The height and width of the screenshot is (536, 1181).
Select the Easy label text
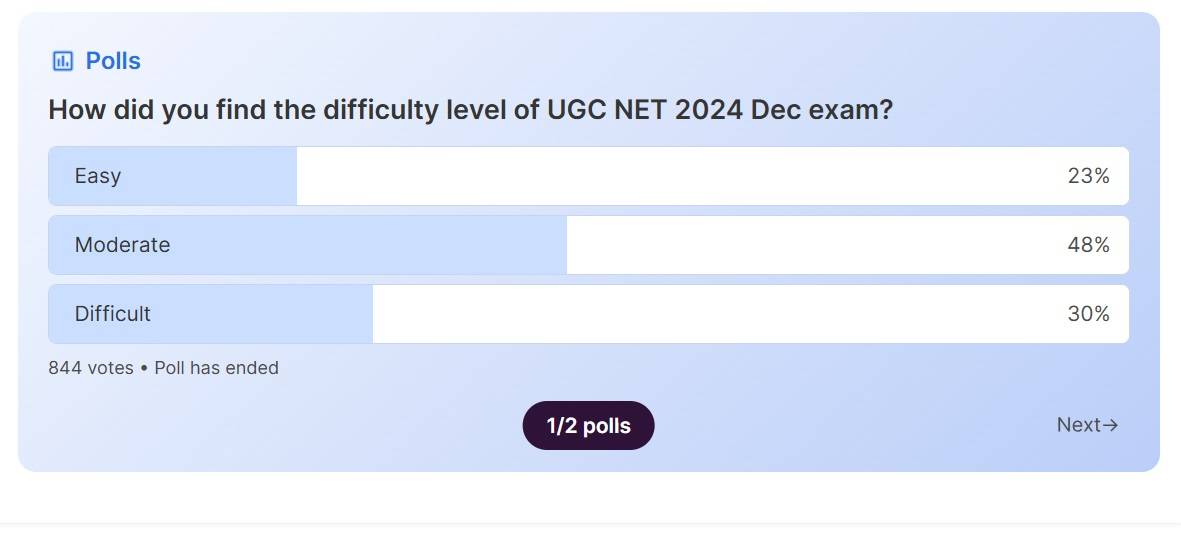98,176
